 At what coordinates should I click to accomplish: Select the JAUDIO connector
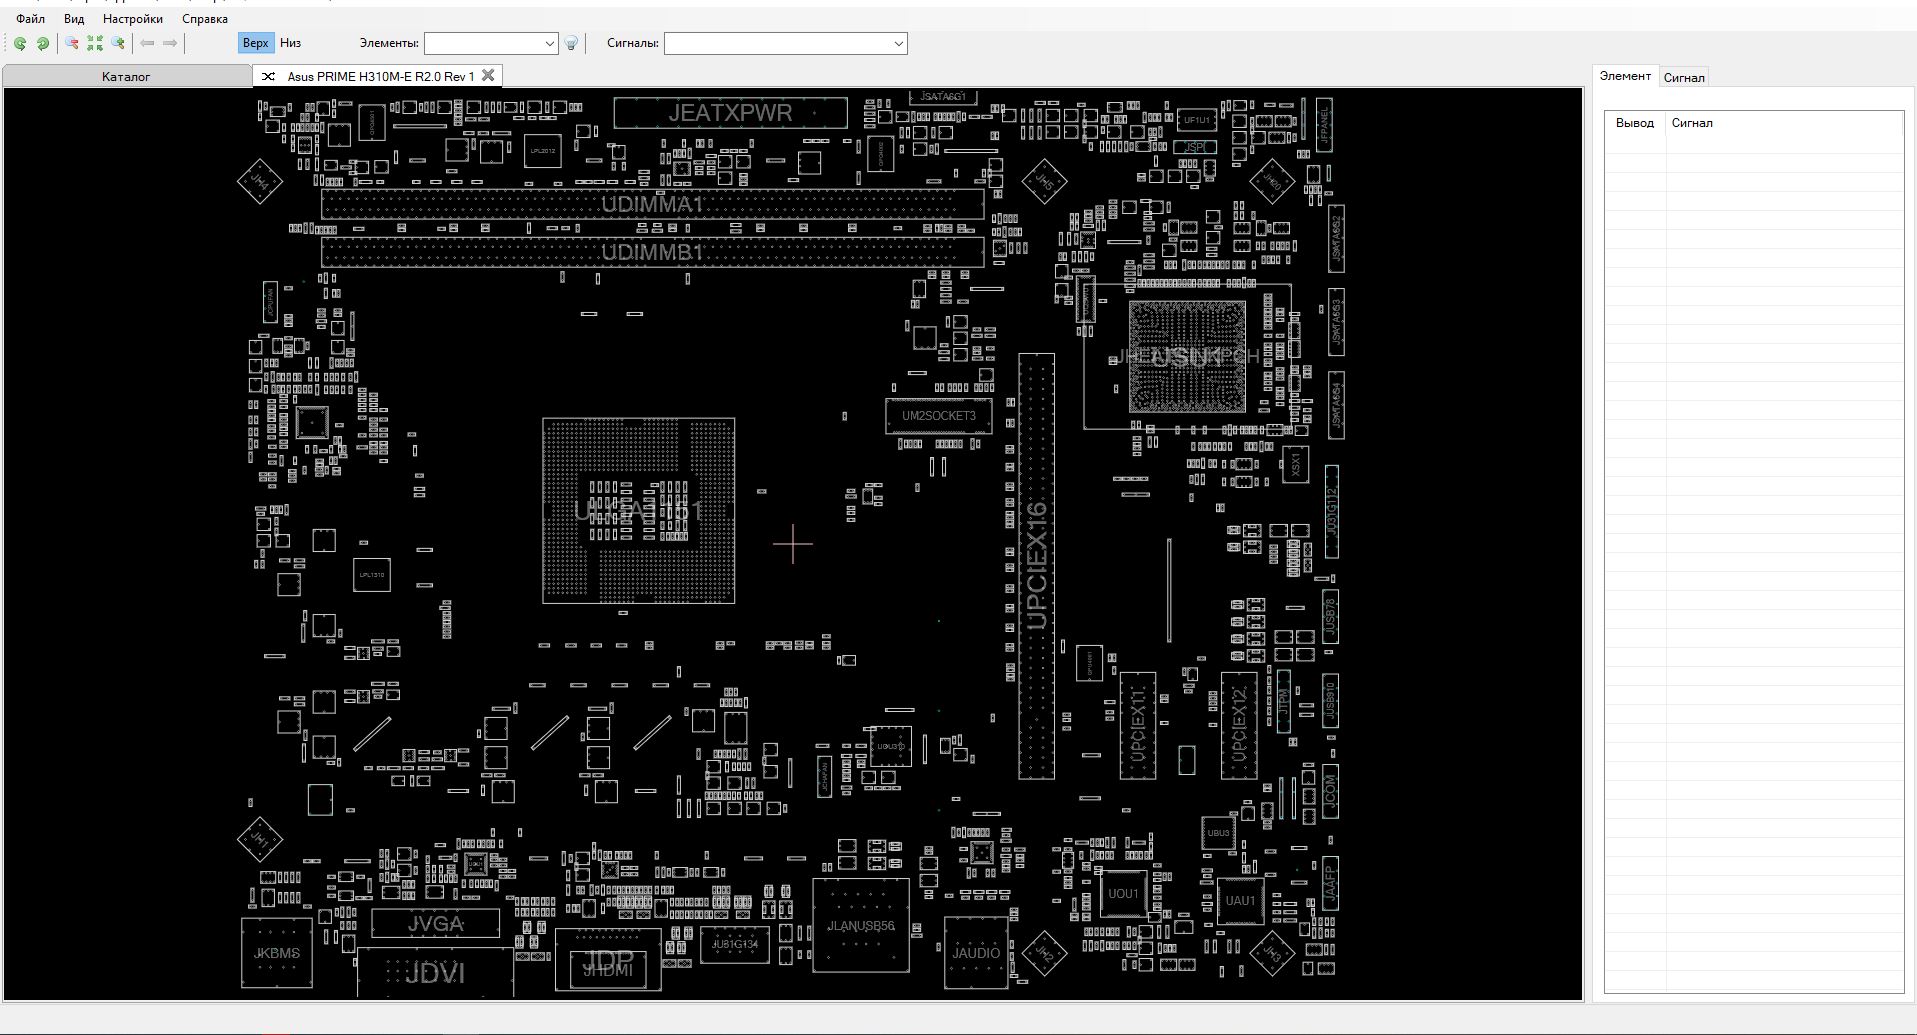tap(976, 953)
